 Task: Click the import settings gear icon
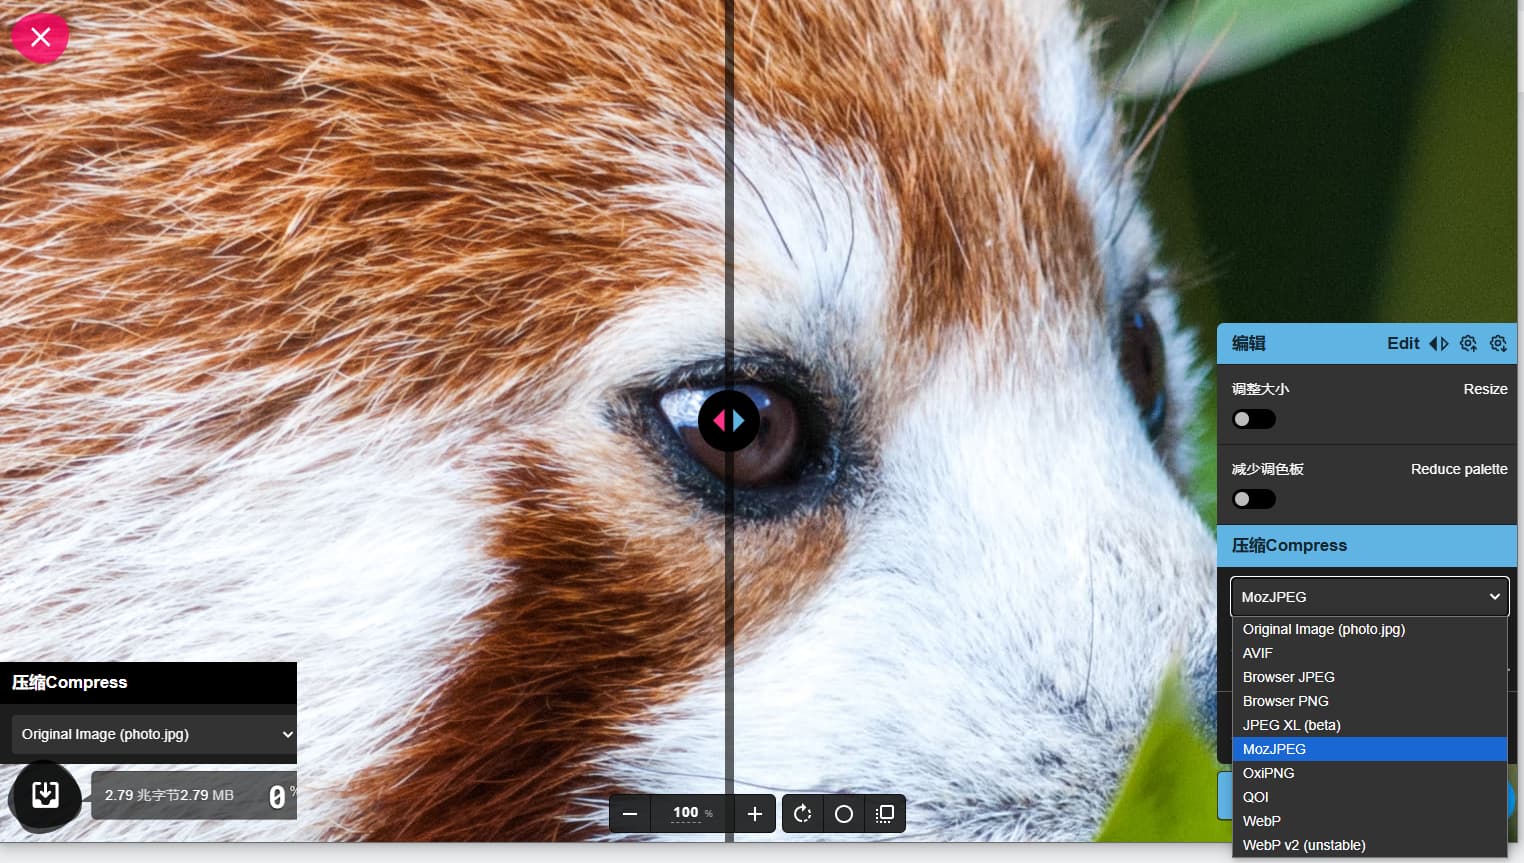1498,343
